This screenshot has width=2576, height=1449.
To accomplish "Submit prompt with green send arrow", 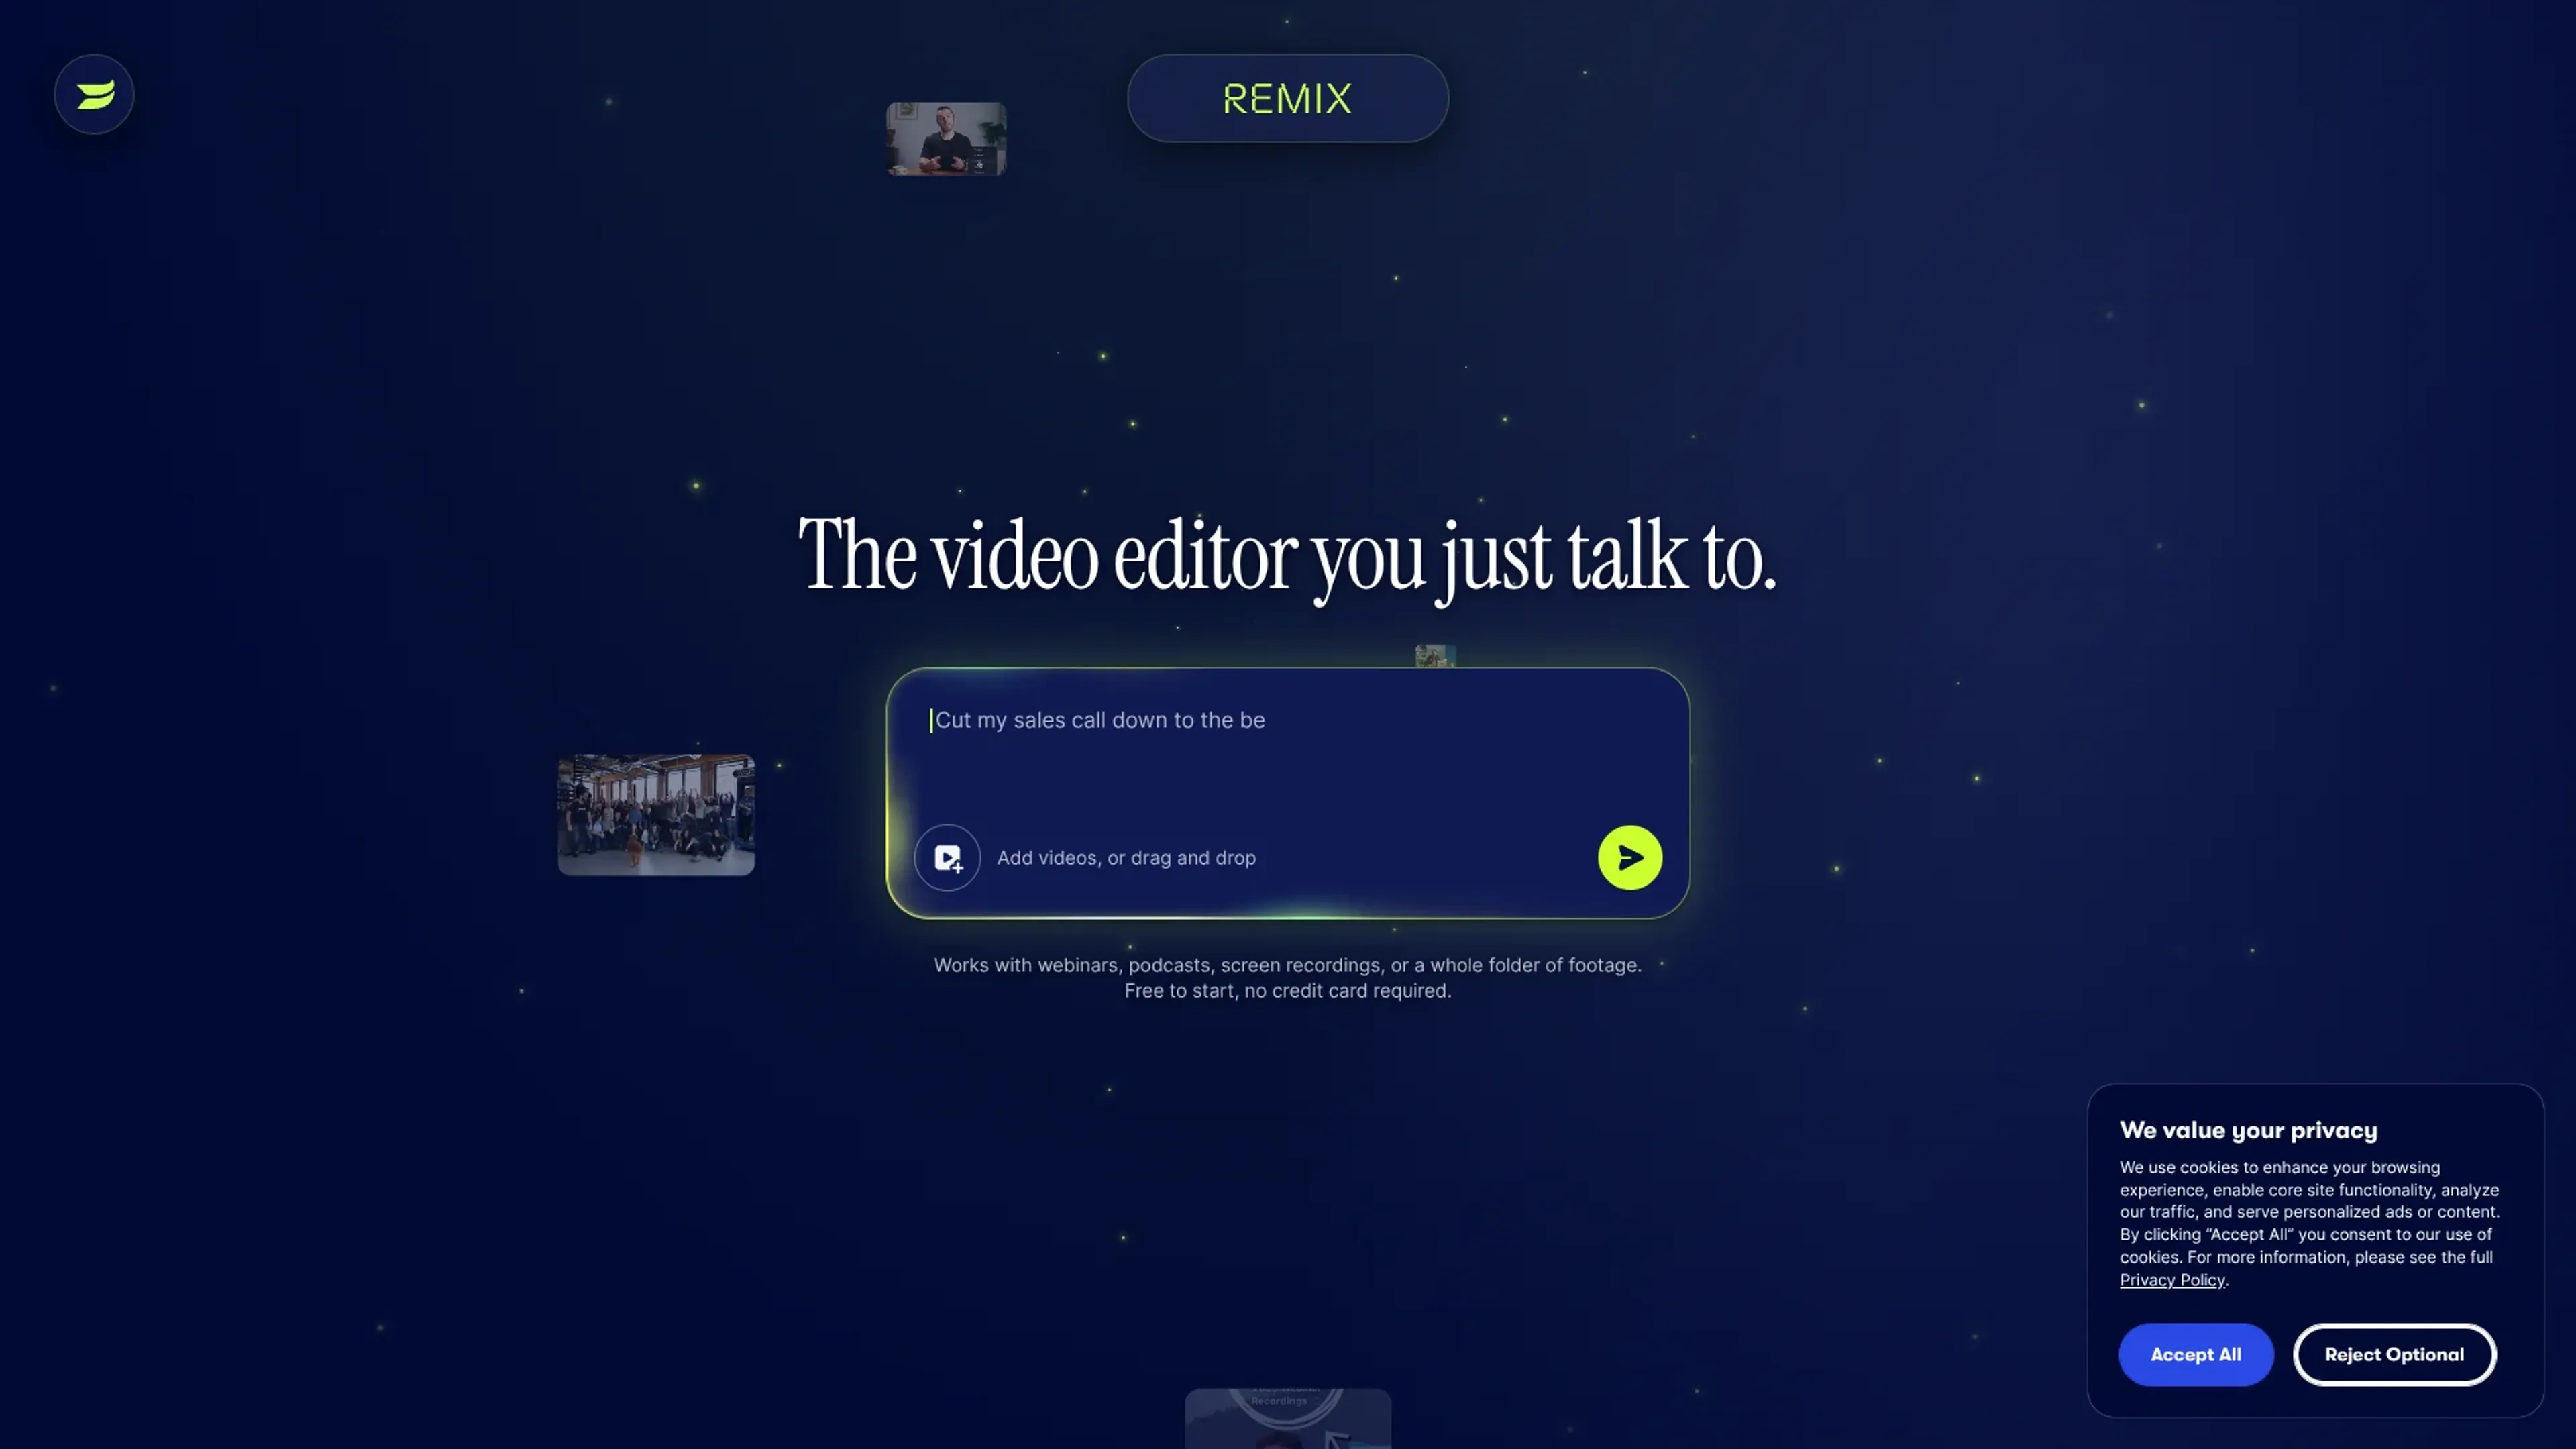I will tap(1629, 857).
